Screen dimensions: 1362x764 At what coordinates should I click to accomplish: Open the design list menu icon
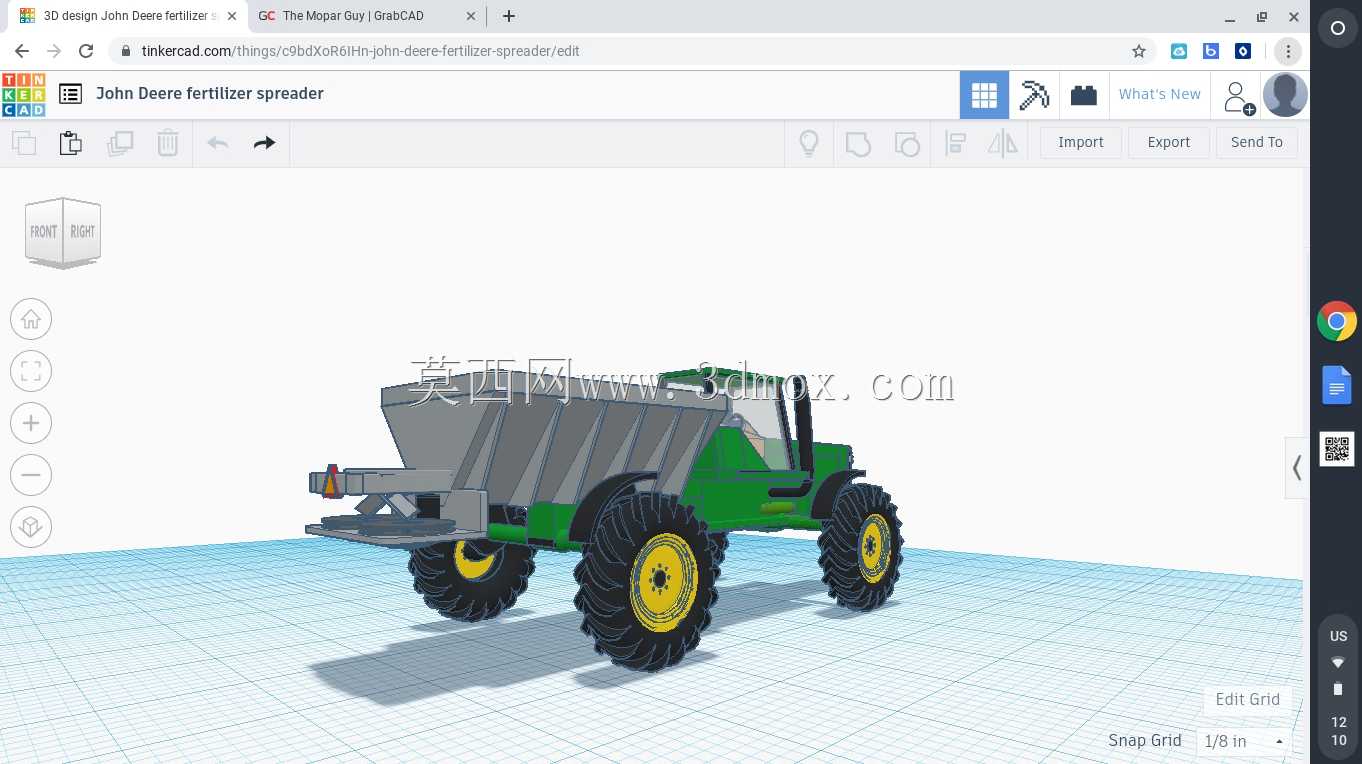(70, 94)
